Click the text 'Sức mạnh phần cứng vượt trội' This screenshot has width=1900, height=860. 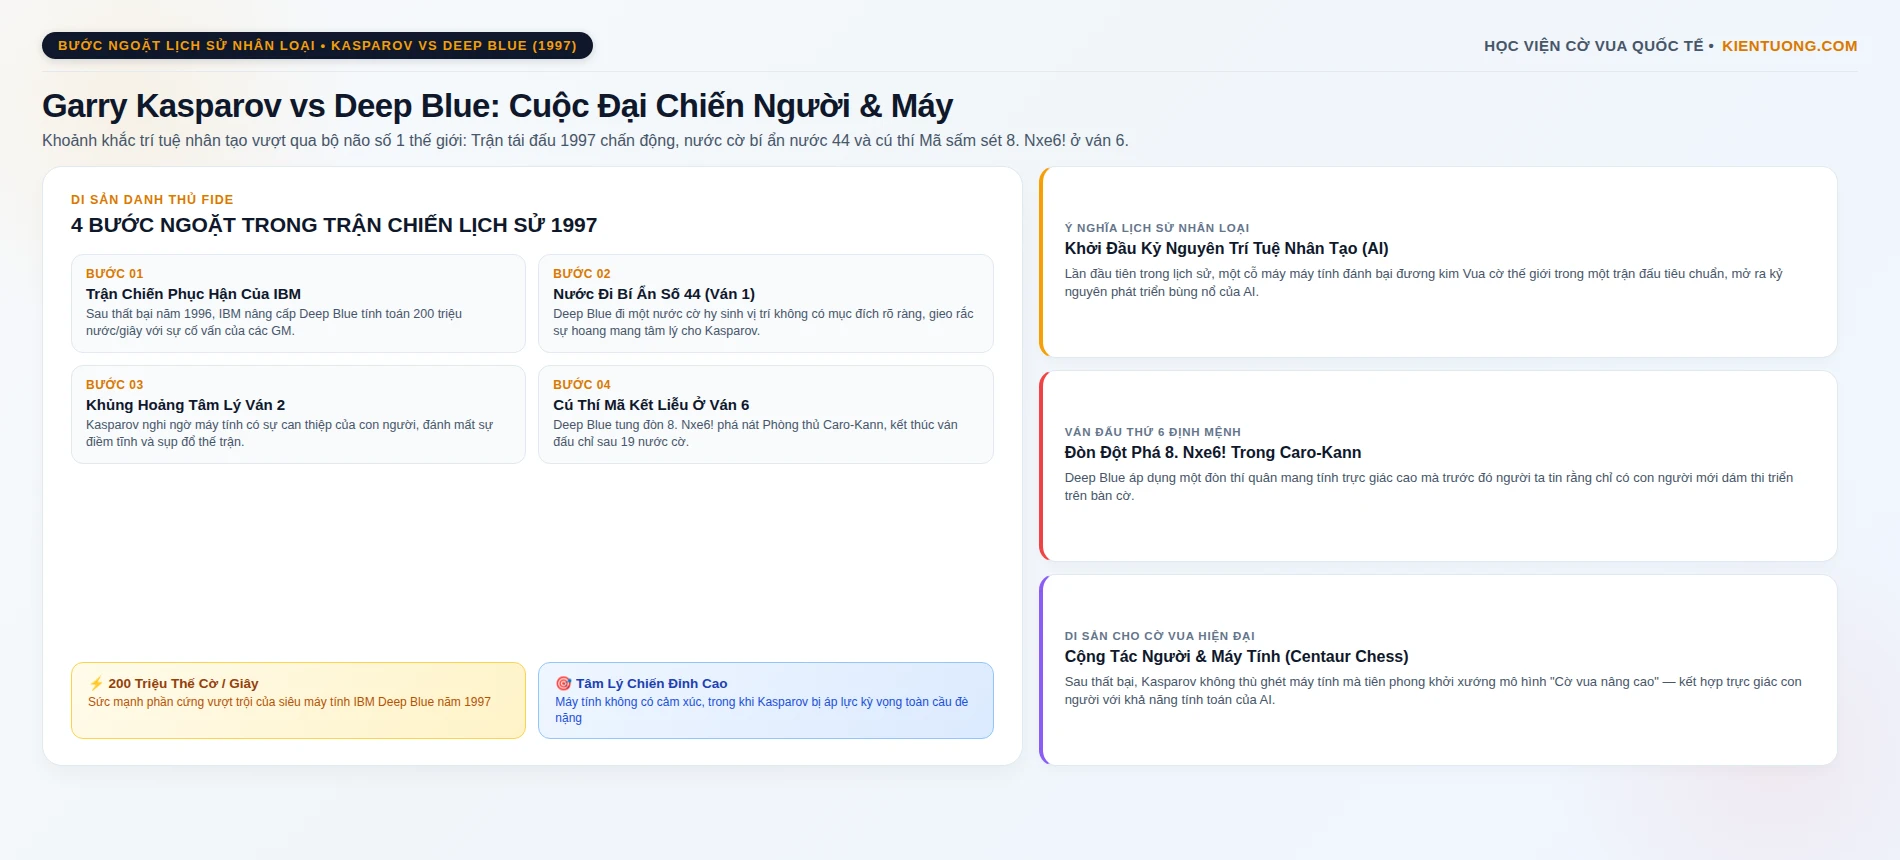289,702
